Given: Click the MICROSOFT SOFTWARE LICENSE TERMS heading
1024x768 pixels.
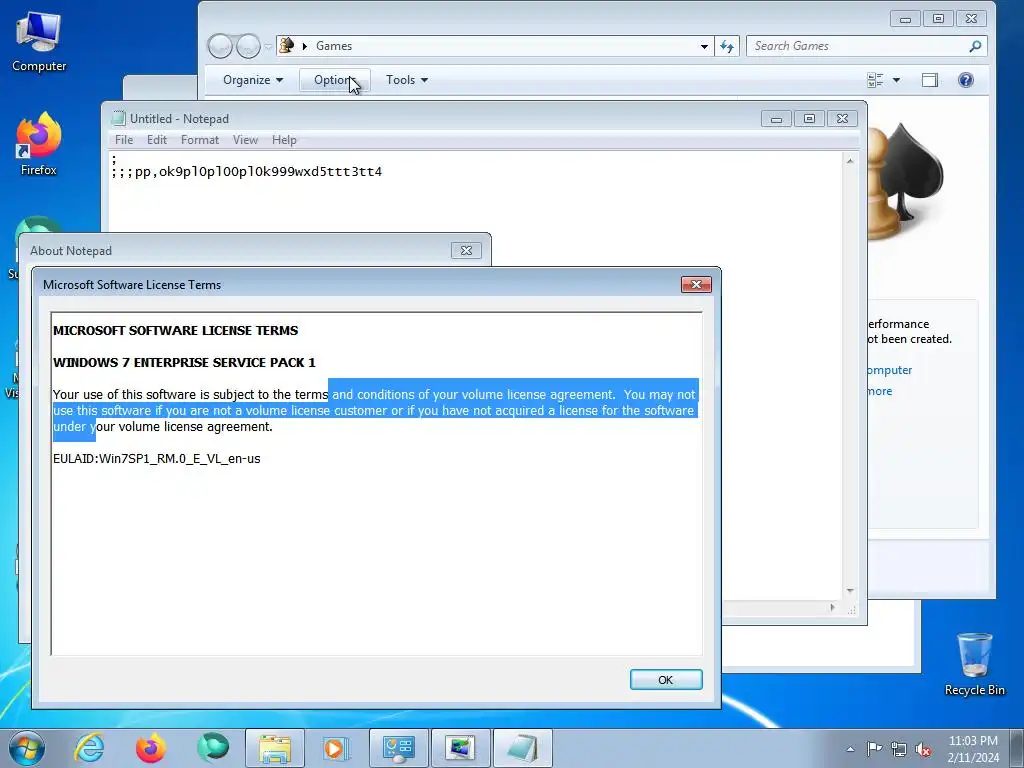Looking at the screenshot, I should (x=176, y=330).
